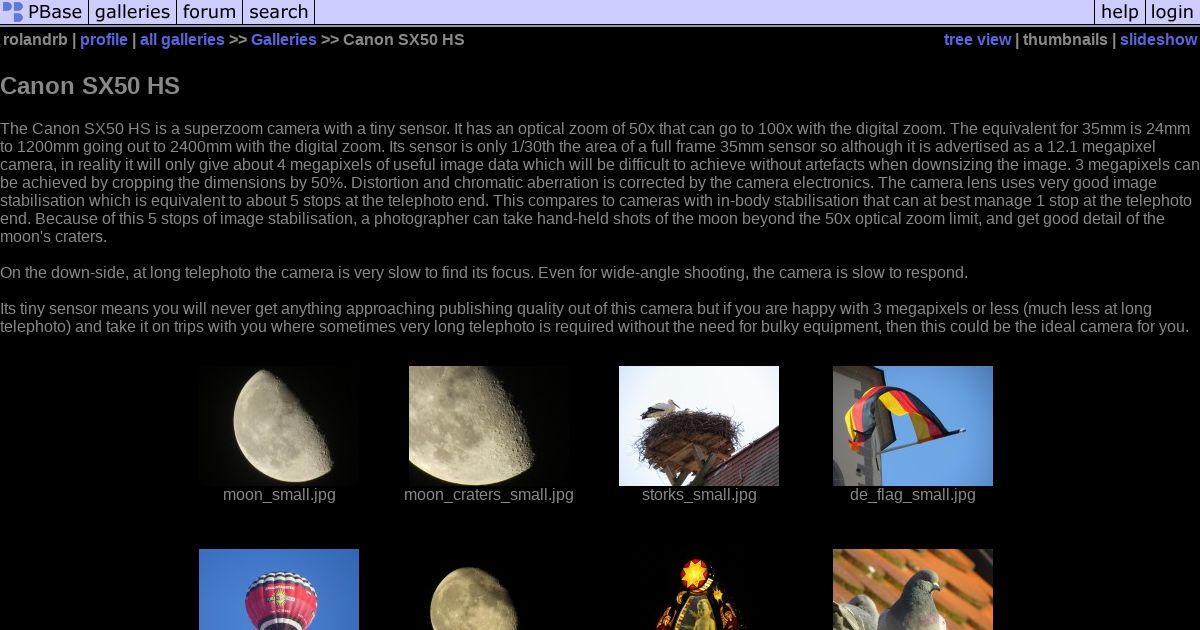Open the pigeon on roof thumbnail
The image size is (1200, 630).
[x=913, y=589]
